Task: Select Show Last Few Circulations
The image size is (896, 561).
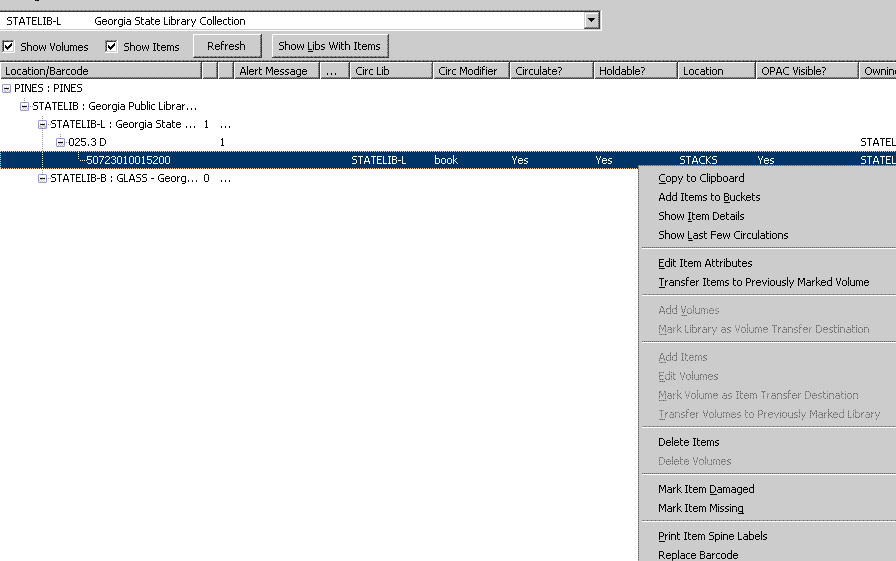Action: tap(723, 235)
